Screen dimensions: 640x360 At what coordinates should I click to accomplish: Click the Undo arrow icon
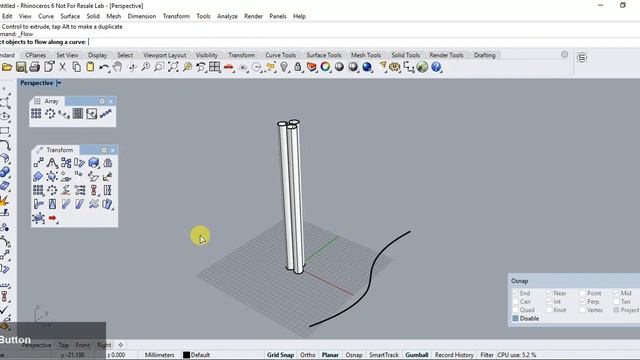coord(104,67)
